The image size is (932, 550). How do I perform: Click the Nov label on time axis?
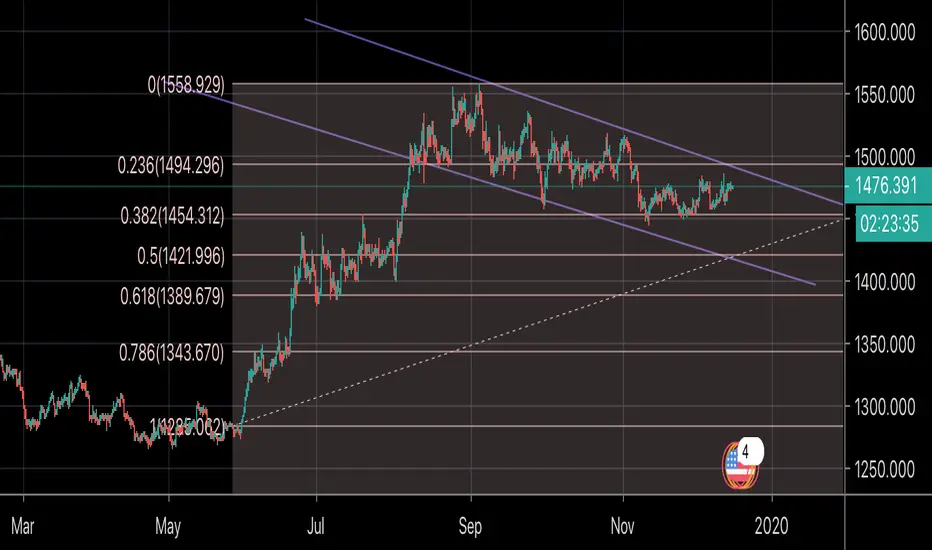622,526
